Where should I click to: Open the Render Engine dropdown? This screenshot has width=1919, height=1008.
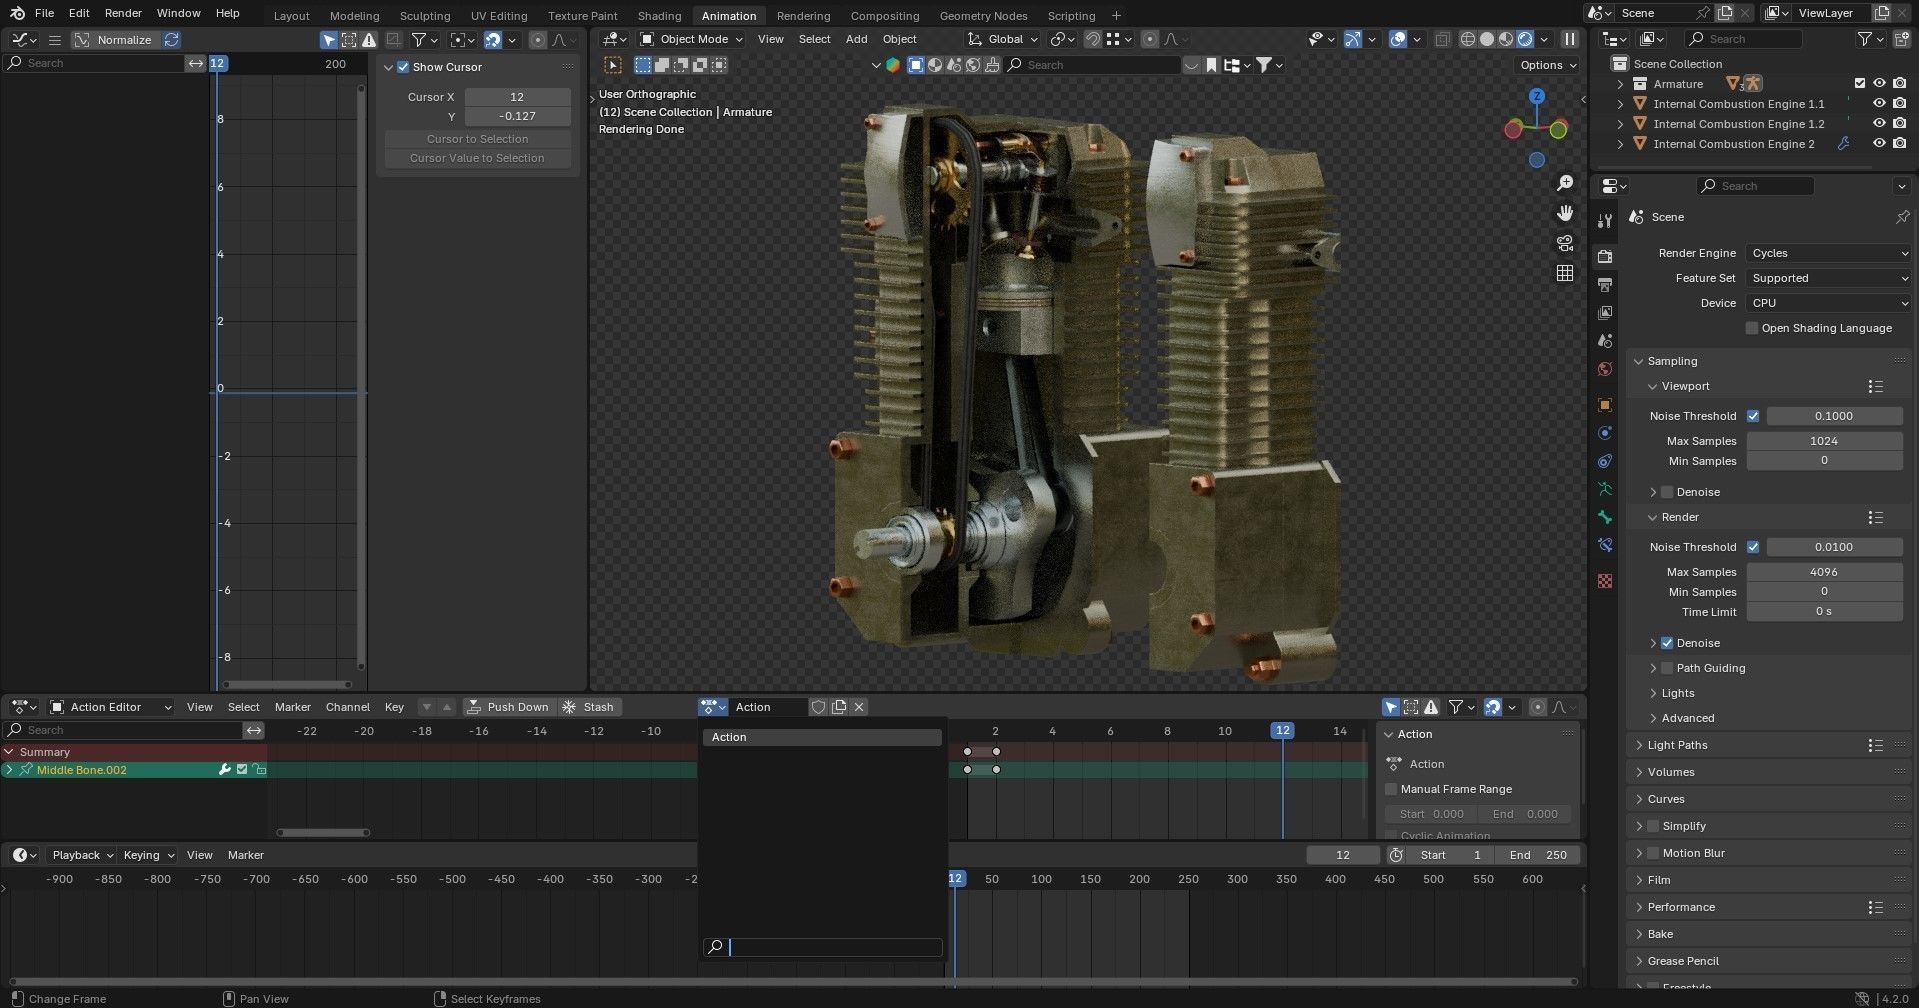(1828, 253)
